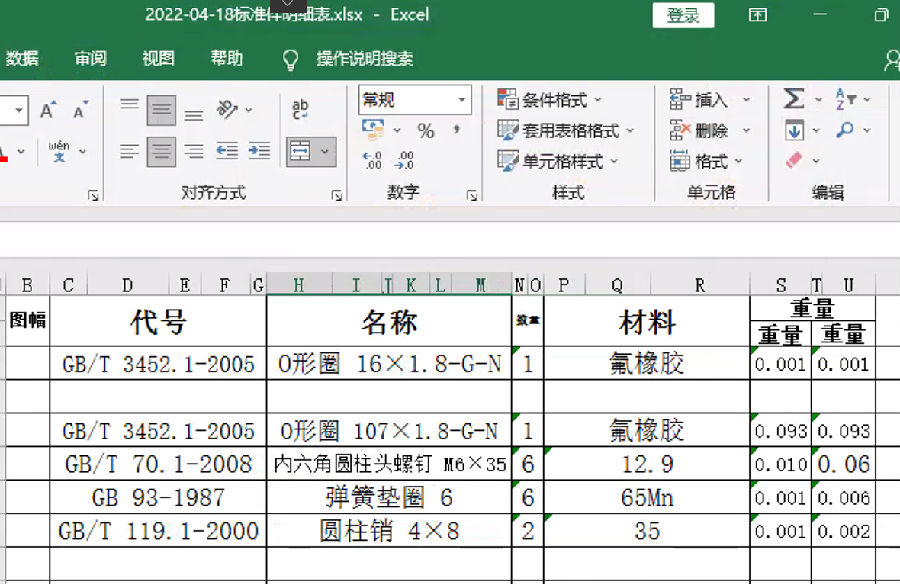
Task: Click the 登录 sign-in button
Action: 684,15
